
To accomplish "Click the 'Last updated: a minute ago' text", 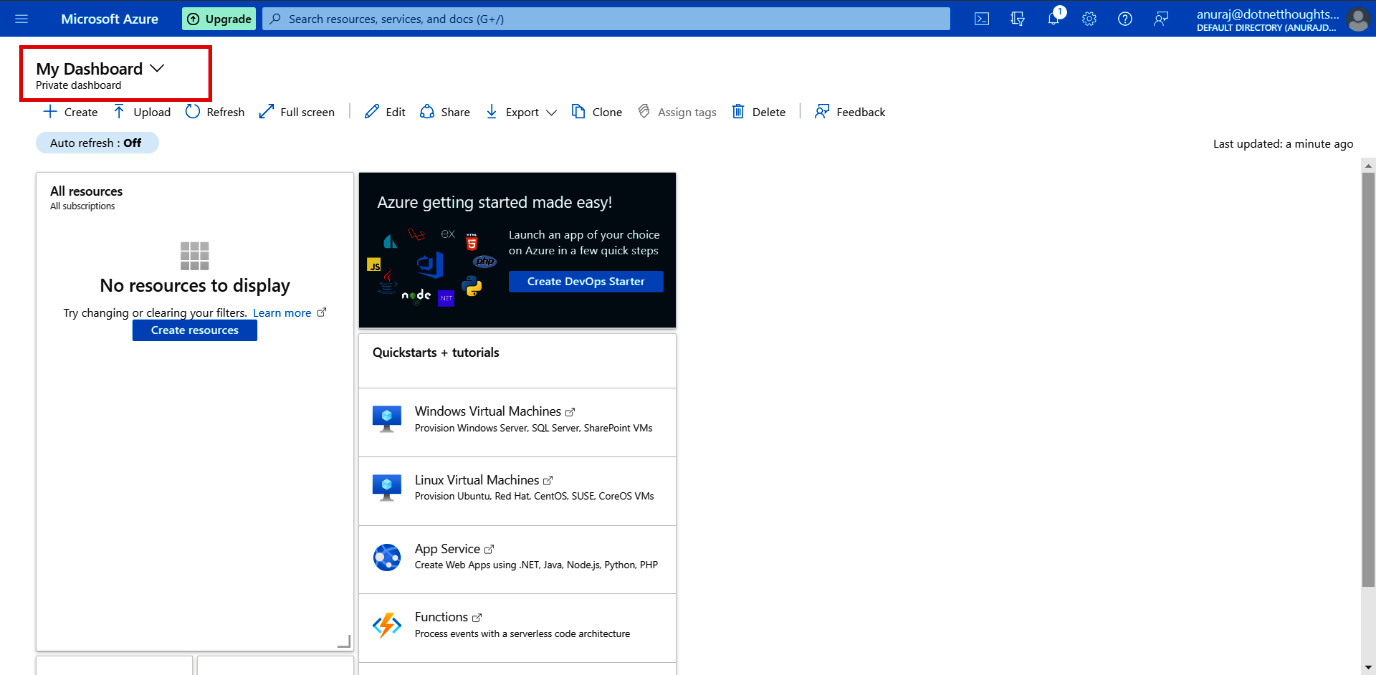I will pos(1283,144).
